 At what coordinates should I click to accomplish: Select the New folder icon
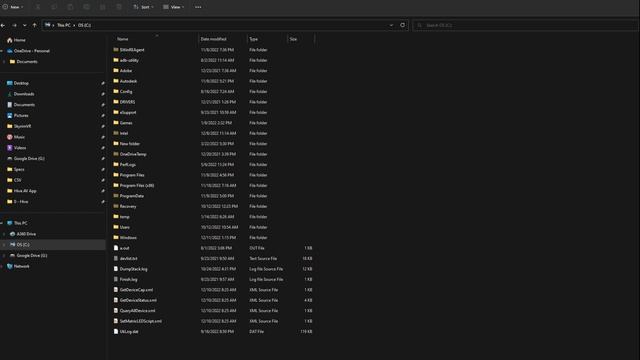pos(116,144)
